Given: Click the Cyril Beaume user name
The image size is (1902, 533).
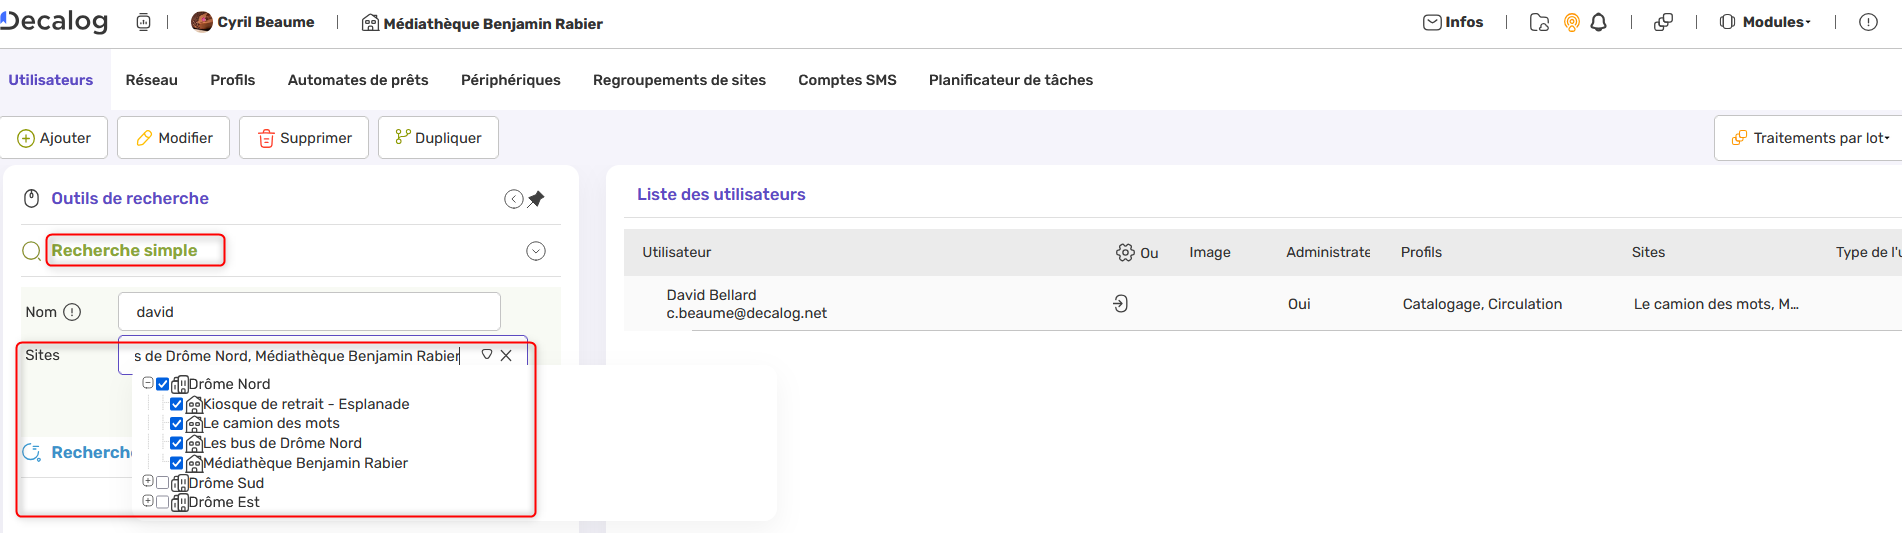Looking at the screenshot, I should tap(266, 22).
